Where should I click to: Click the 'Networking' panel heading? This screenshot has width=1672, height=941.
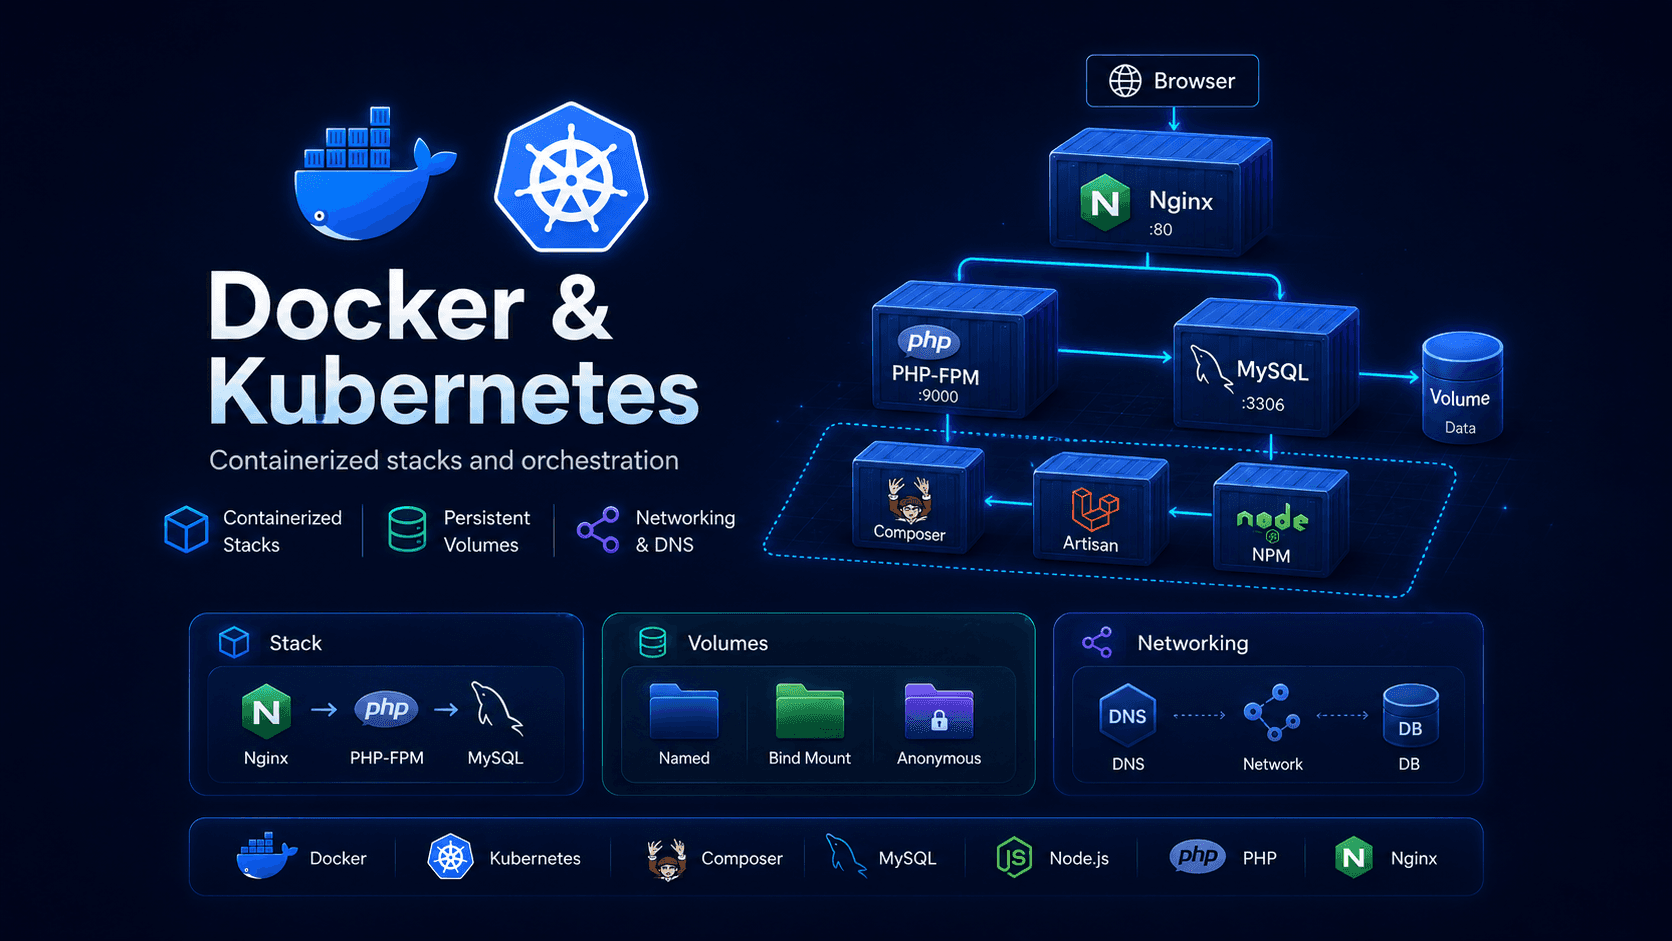pyautogui.click(x=1193, y=643)
